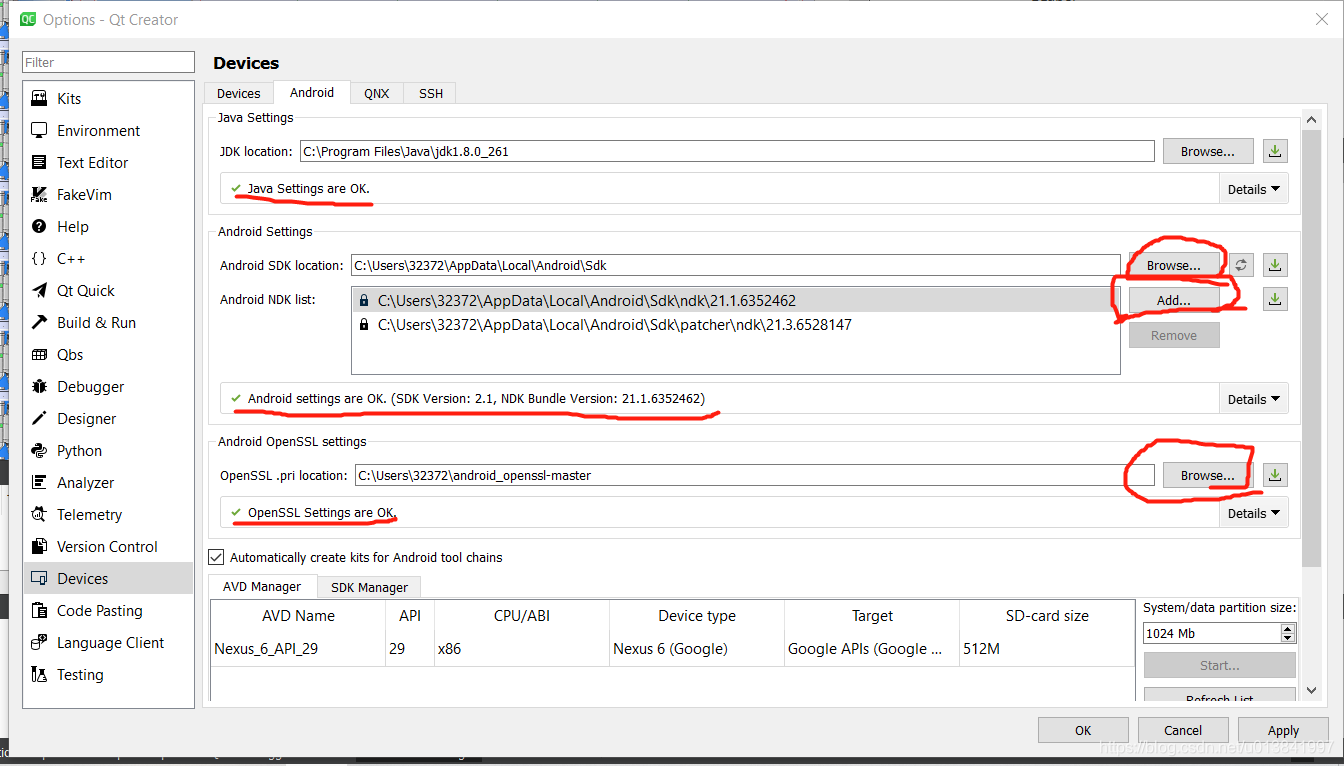The image size is (1344, 766).
Task: Open the Help options category
Action: point(108,226)
